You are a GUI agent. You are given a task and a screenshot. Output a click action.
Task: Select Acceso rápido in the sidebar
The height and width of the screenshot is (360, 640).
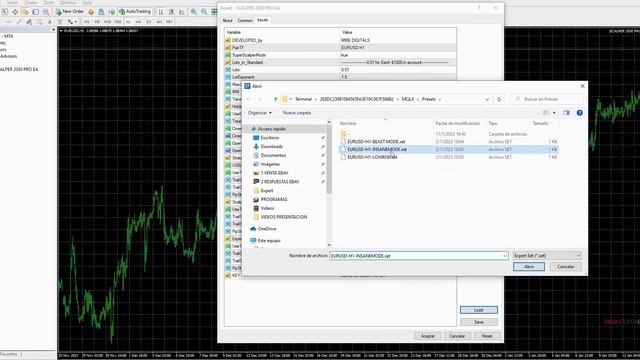[271, 129]
